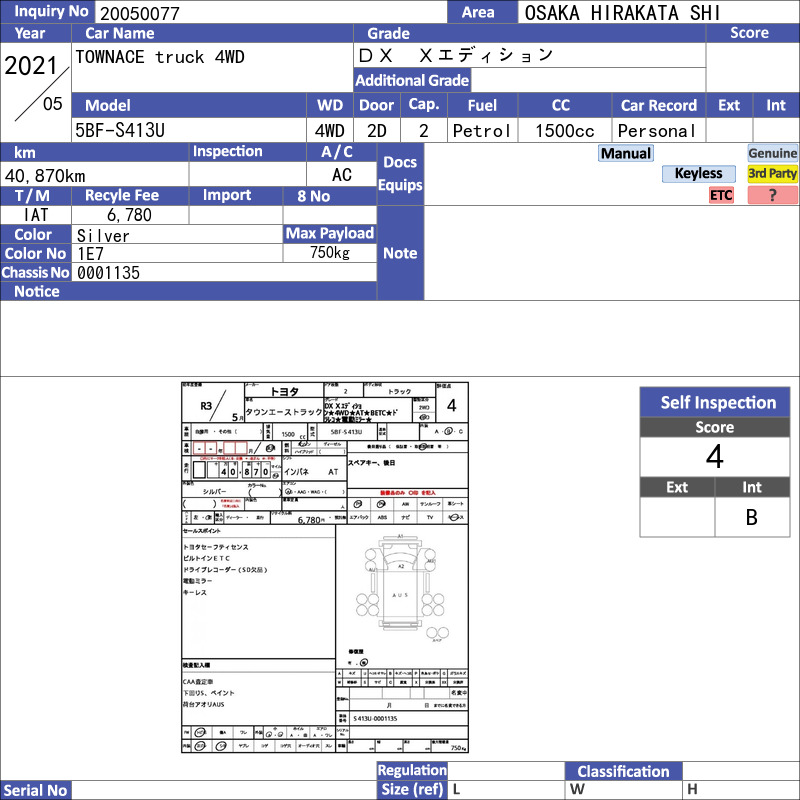The width and height of the screenshot is (800, 800).
Task: Click the Regulation label
Action: coord(412,770)
